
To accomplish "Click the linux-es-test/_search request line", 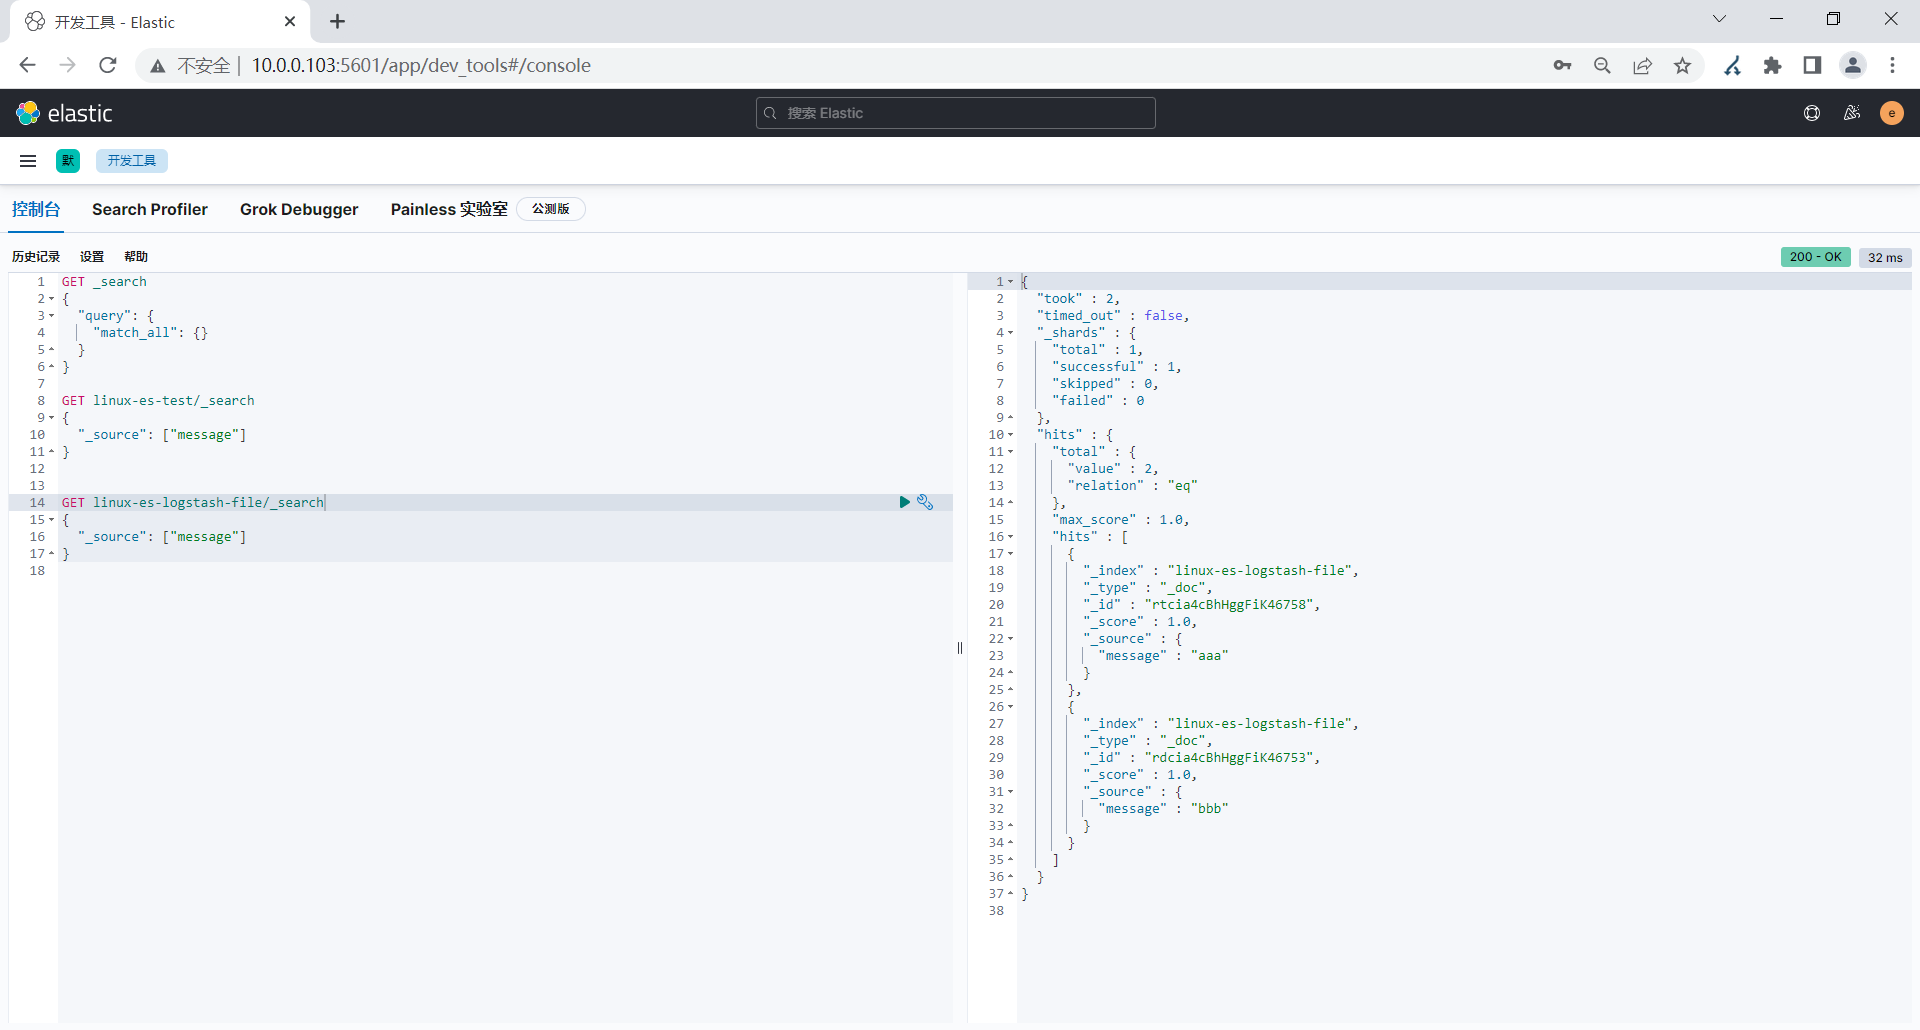I will [158, 401].
